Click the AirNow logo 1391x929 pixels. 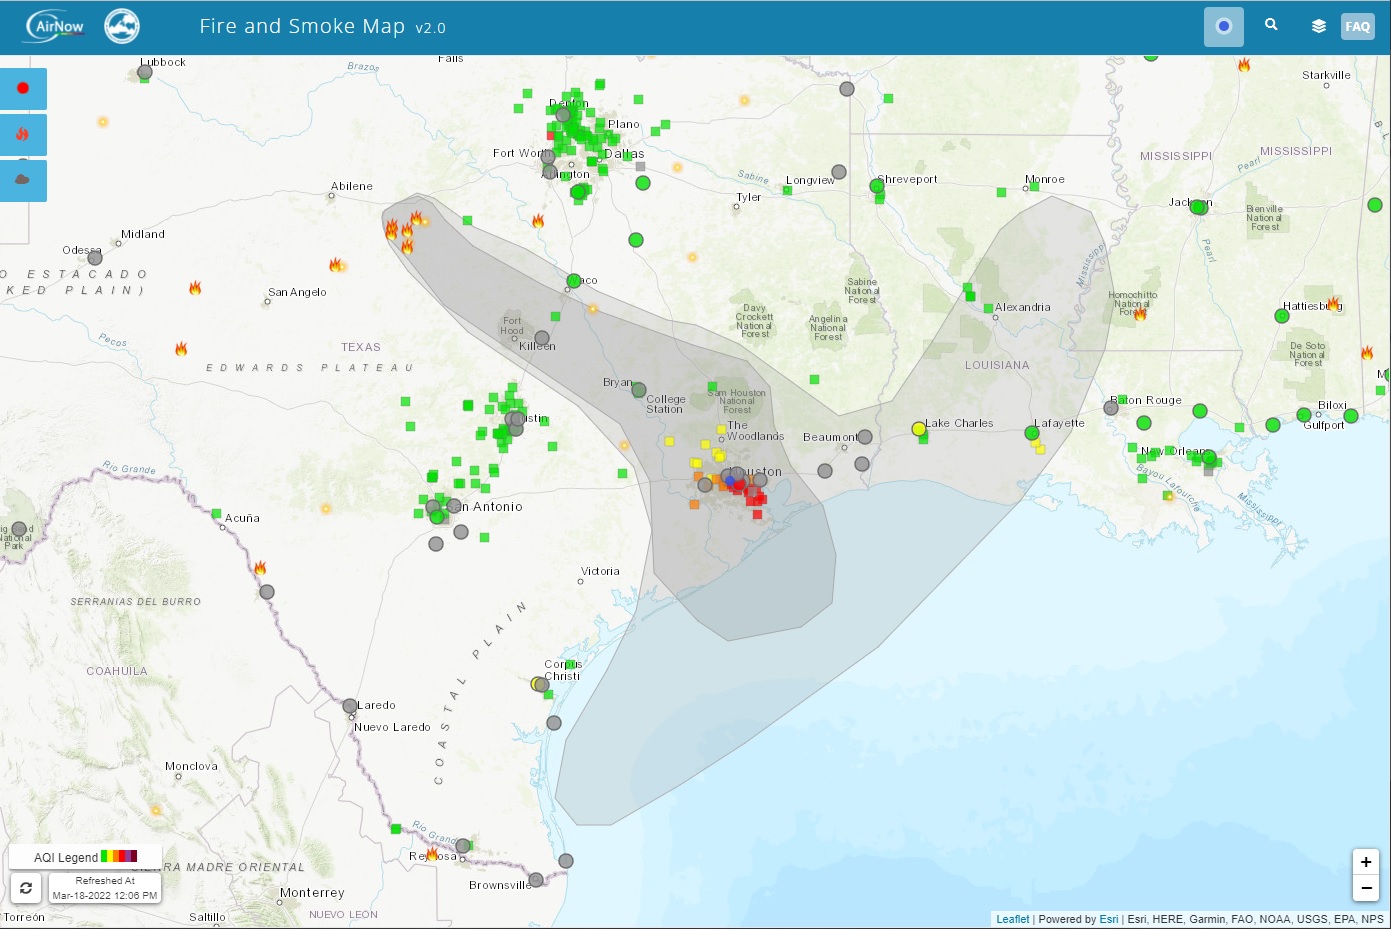click(x=55, y=25)
